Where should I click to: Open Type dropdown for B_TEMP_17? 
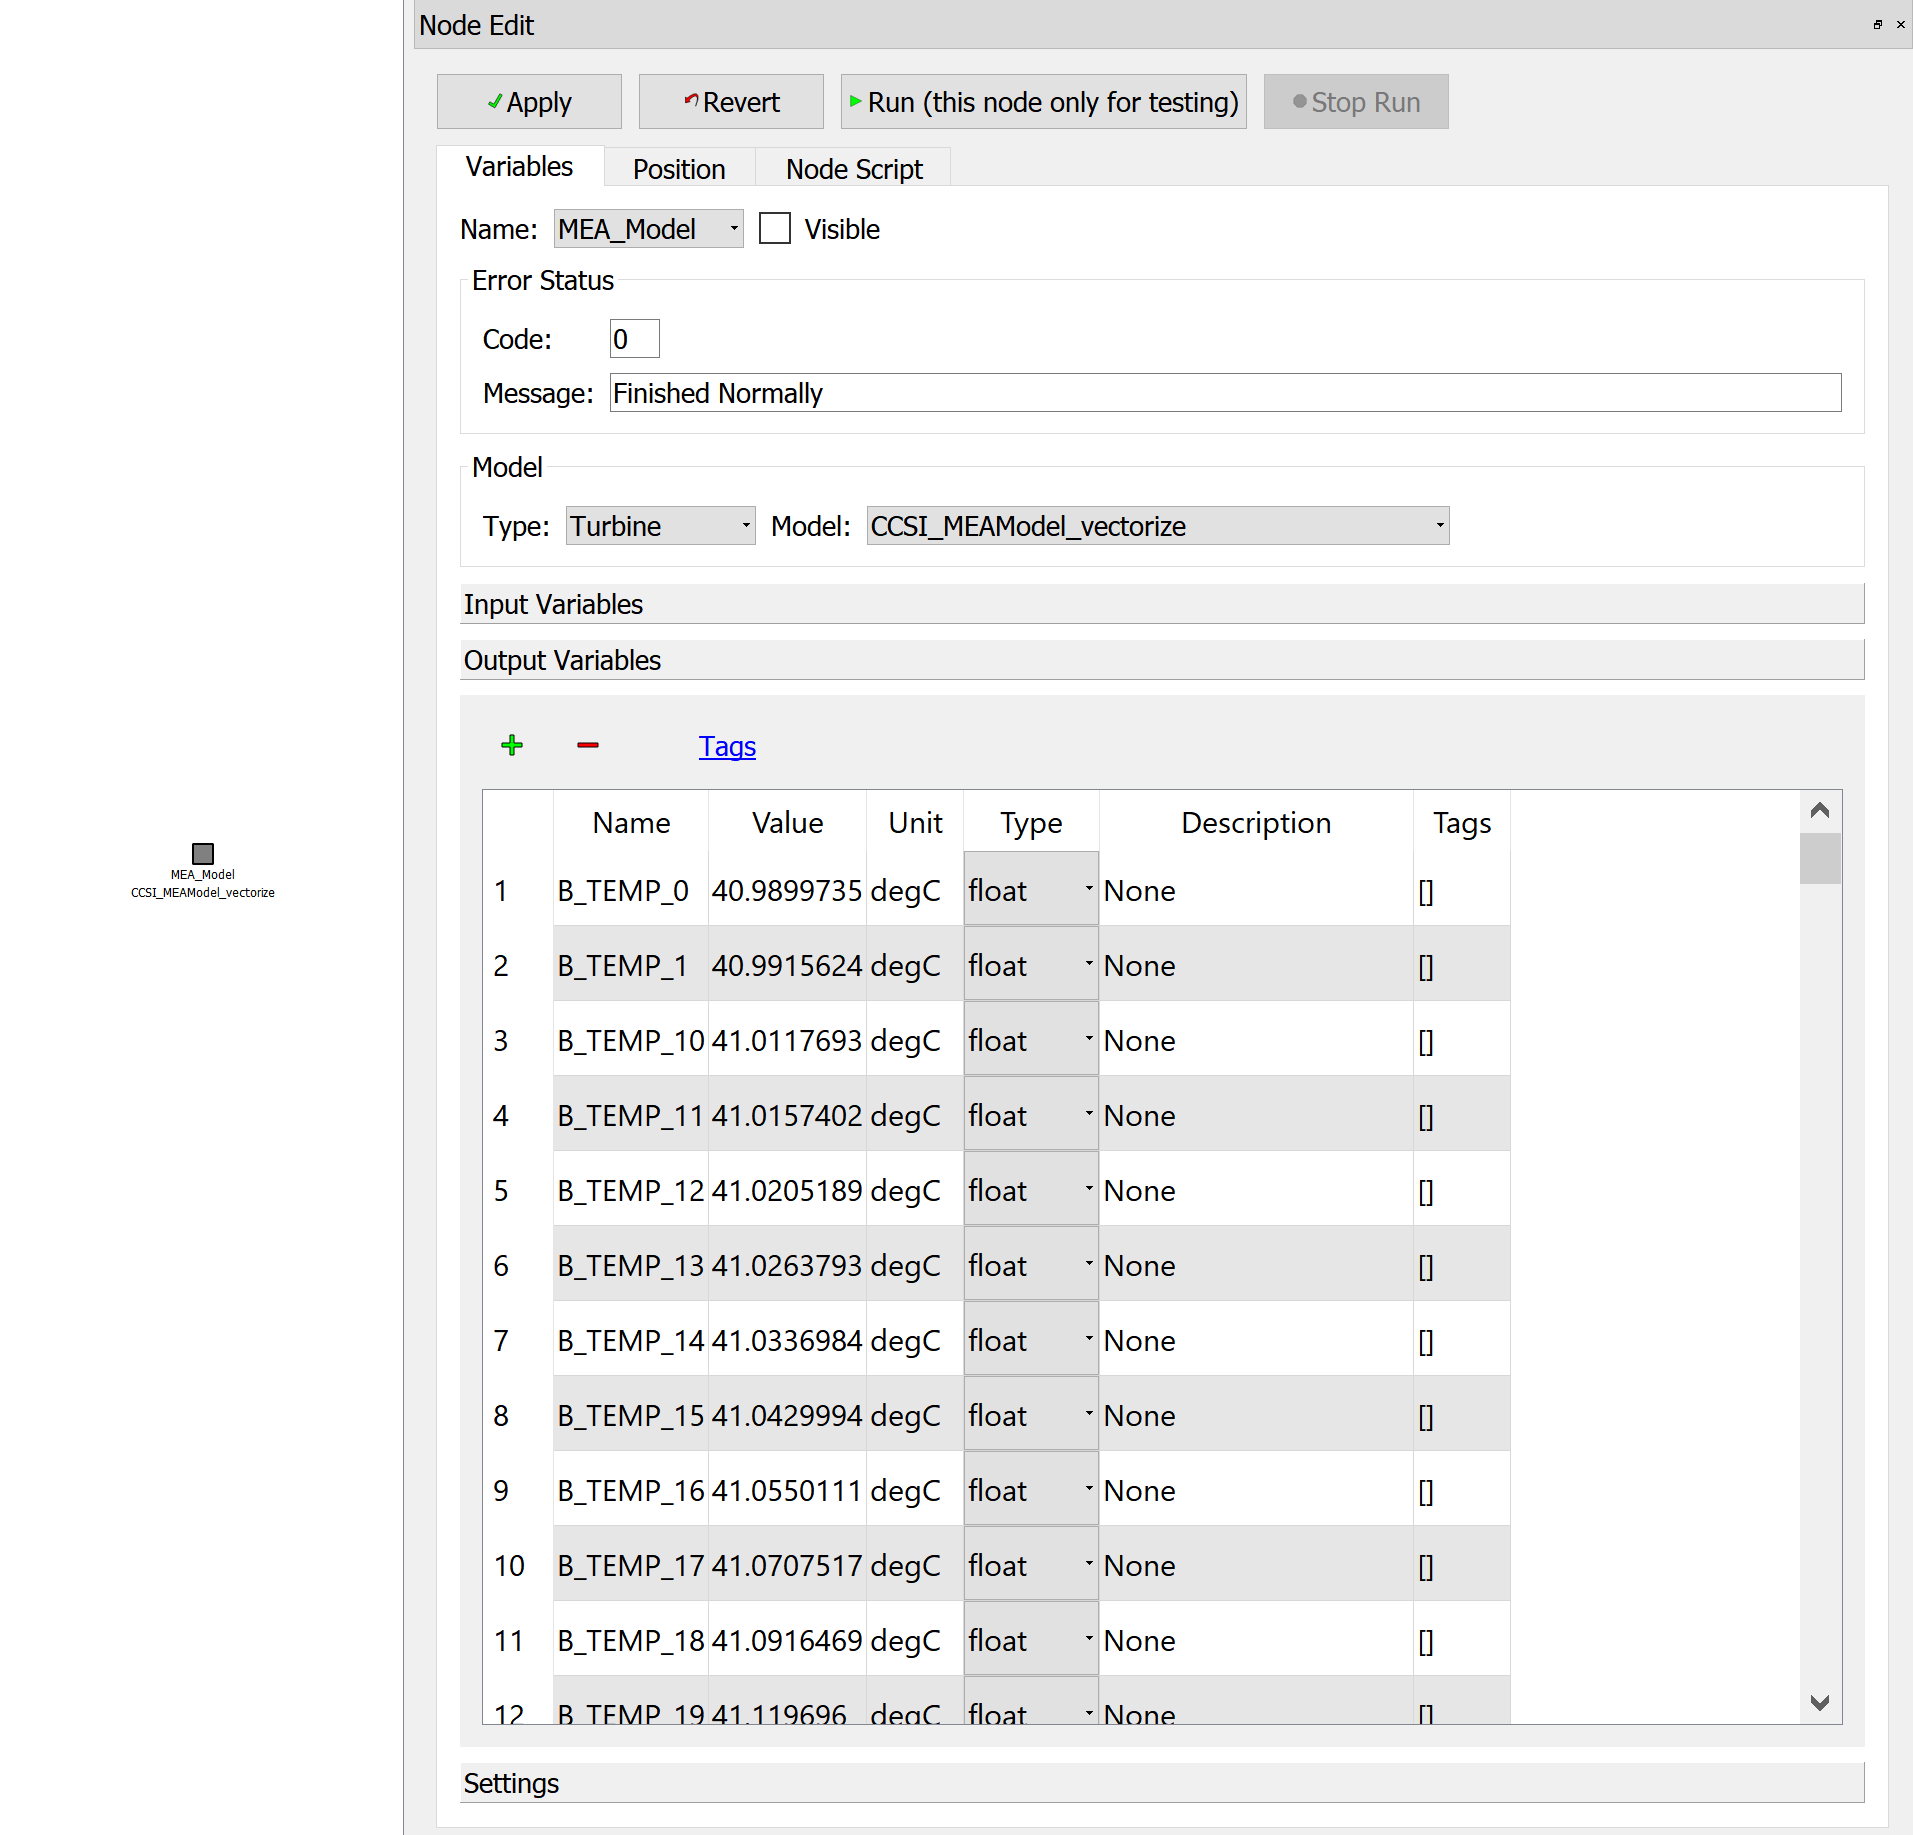point(1031,1564)
